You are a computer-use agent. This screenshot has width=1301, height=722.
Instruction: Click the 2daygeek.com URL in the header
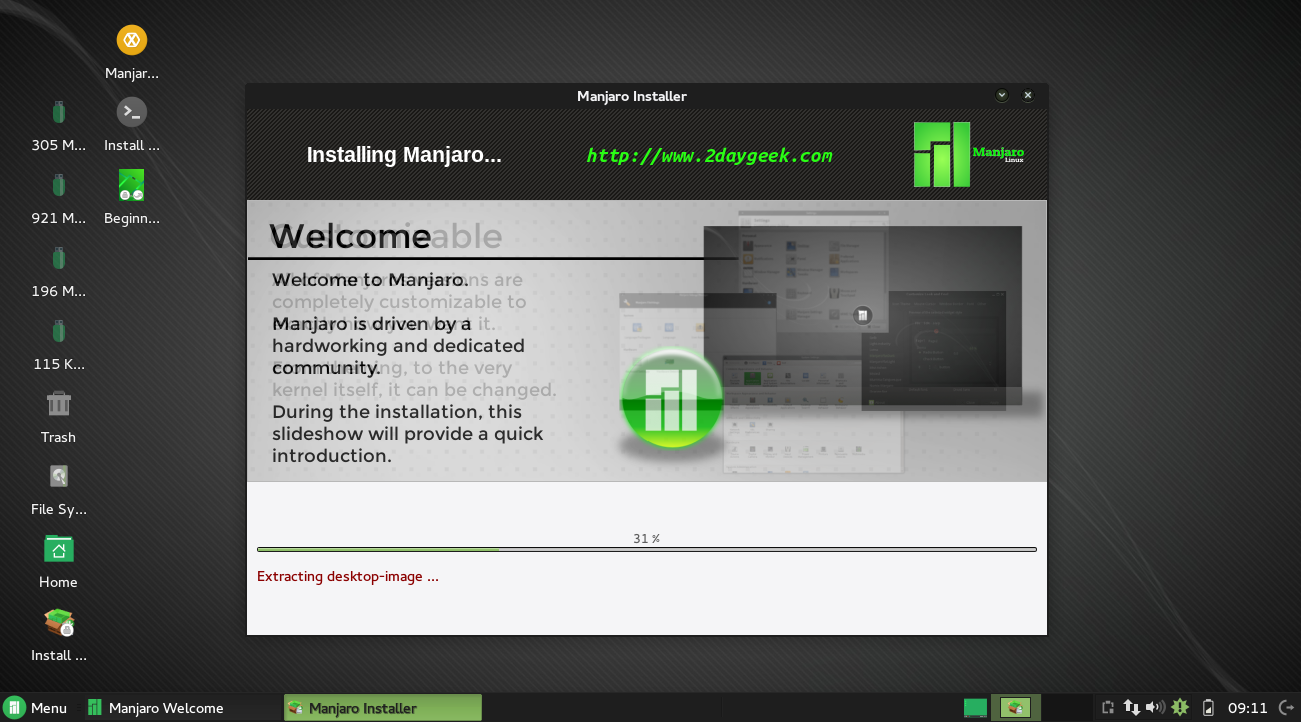coord(709,155)
